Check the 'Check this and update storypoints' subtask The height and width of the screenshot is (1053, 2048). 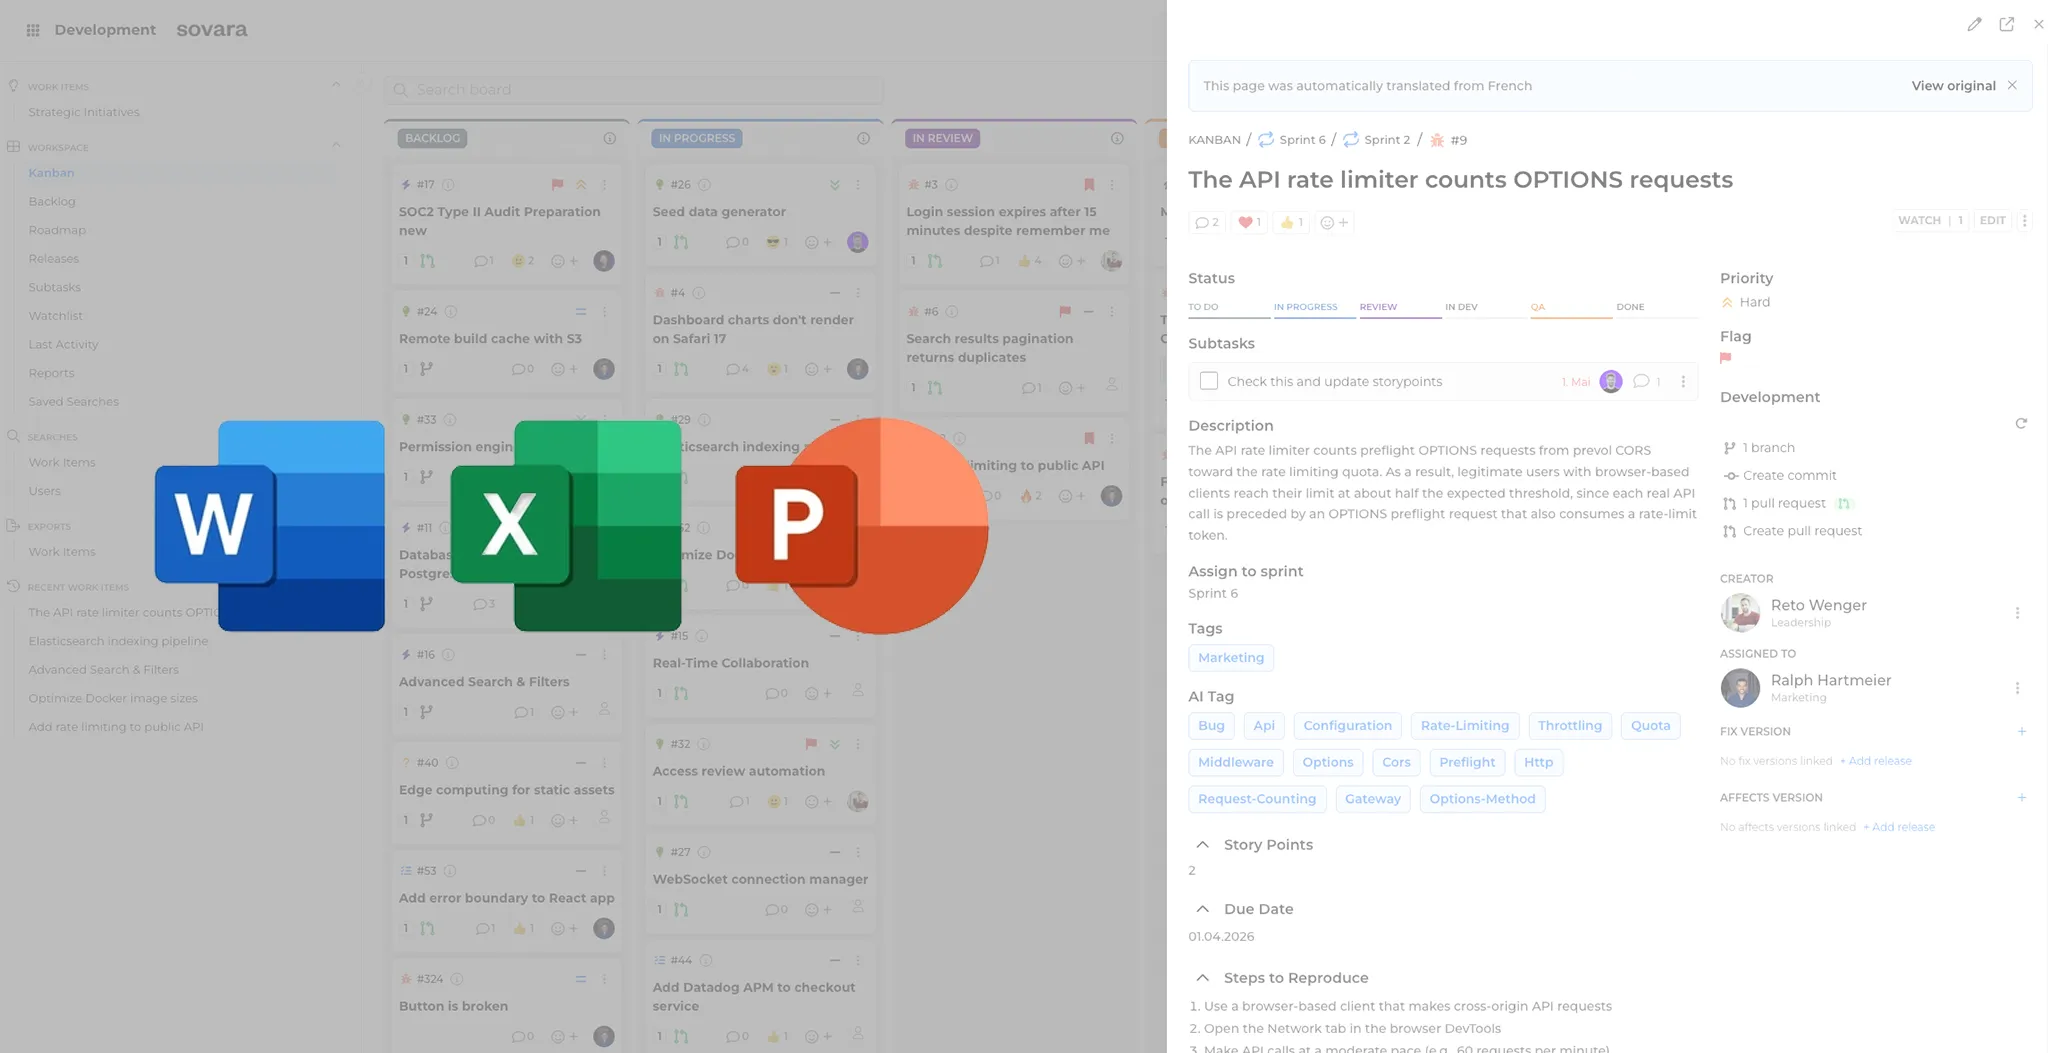1209,381
